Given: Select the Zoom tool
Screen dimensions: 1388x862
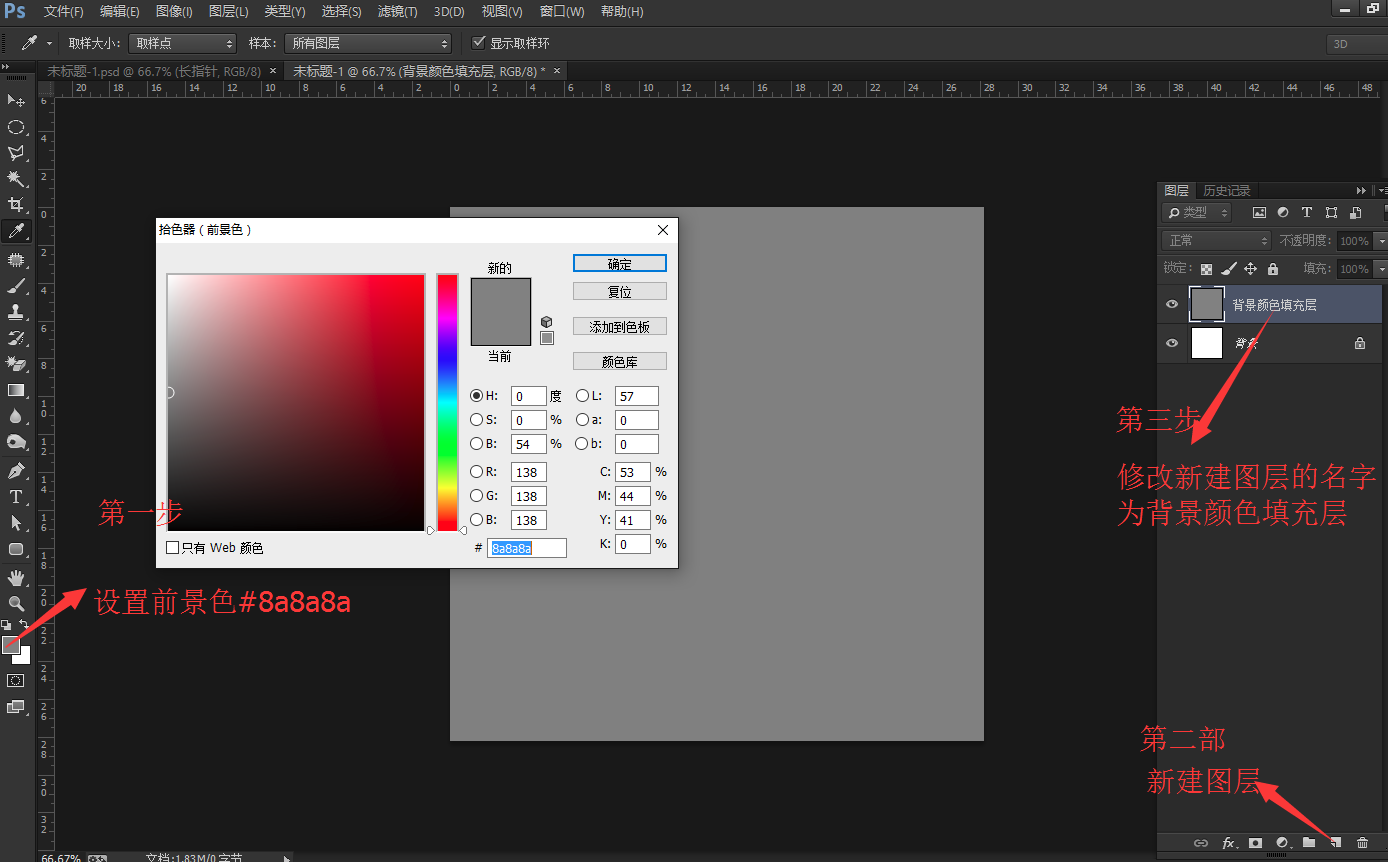Looking at the screenshot, I should point(16,604).
